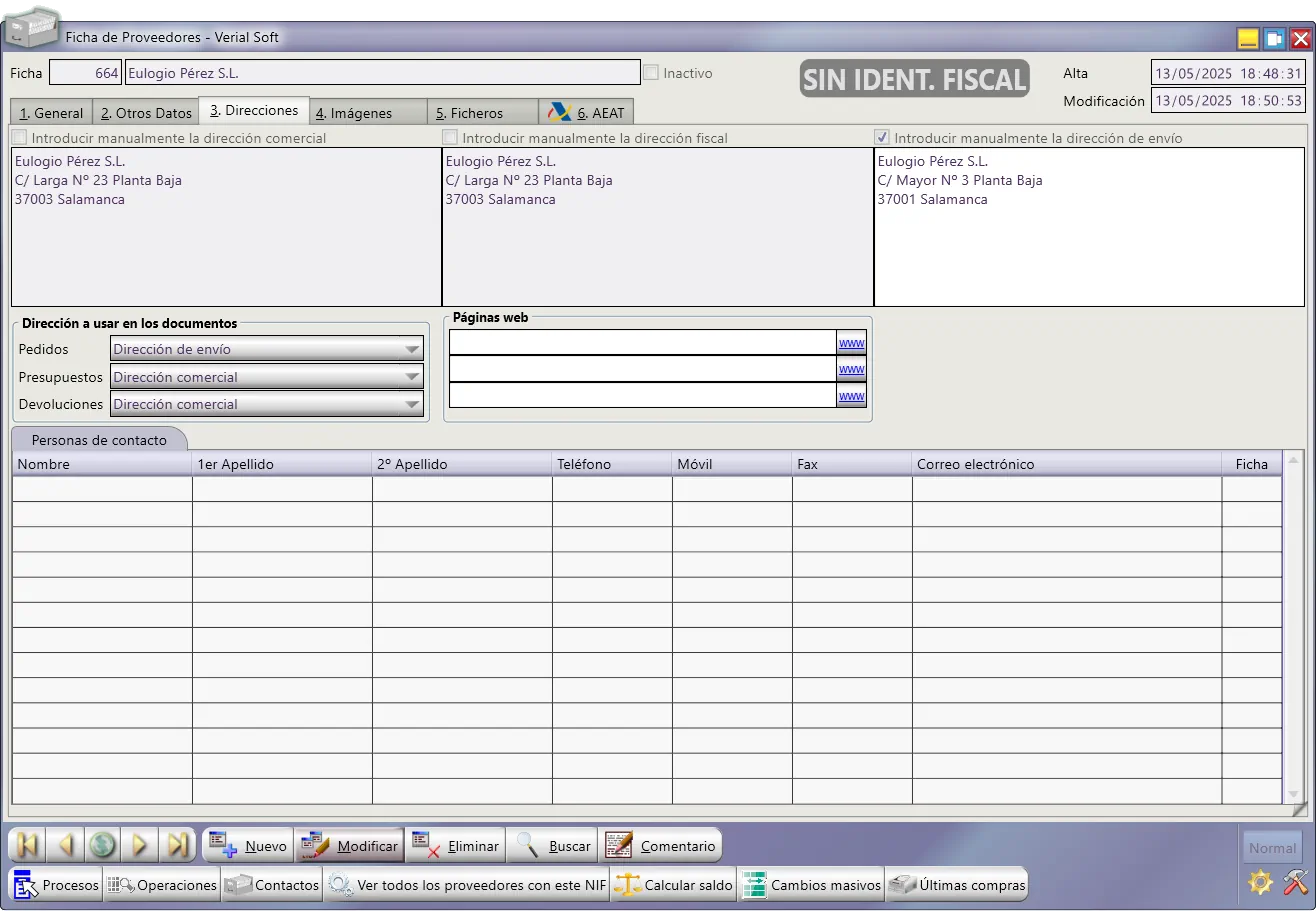Screen dimensions: 1316x911
Task: Click the hammer and wrench tools icon
Action: tap(1295, 882)
